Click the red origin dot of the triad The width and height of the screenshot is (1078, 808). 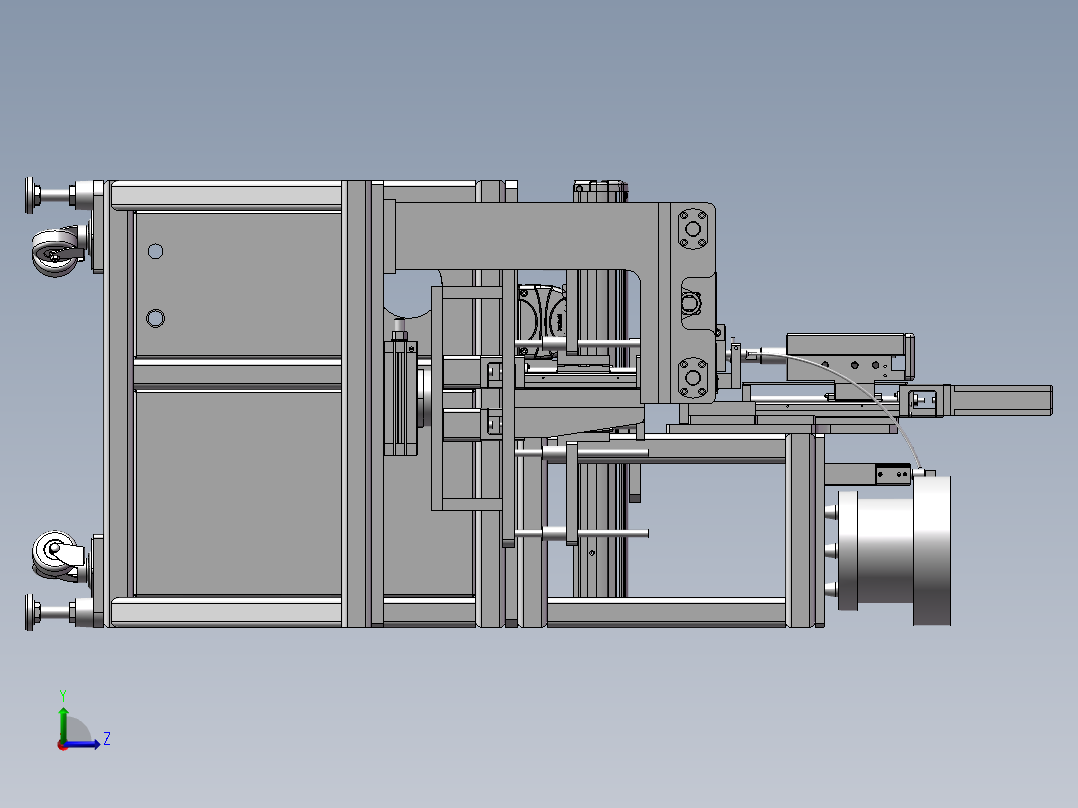(62, 744)
